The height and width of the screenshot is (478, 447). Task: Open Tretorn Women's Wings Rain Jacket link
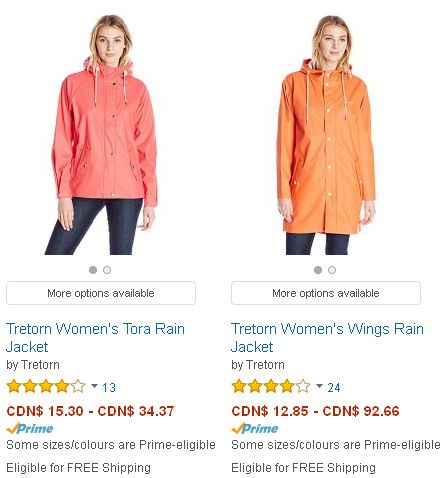click(327, 338)
